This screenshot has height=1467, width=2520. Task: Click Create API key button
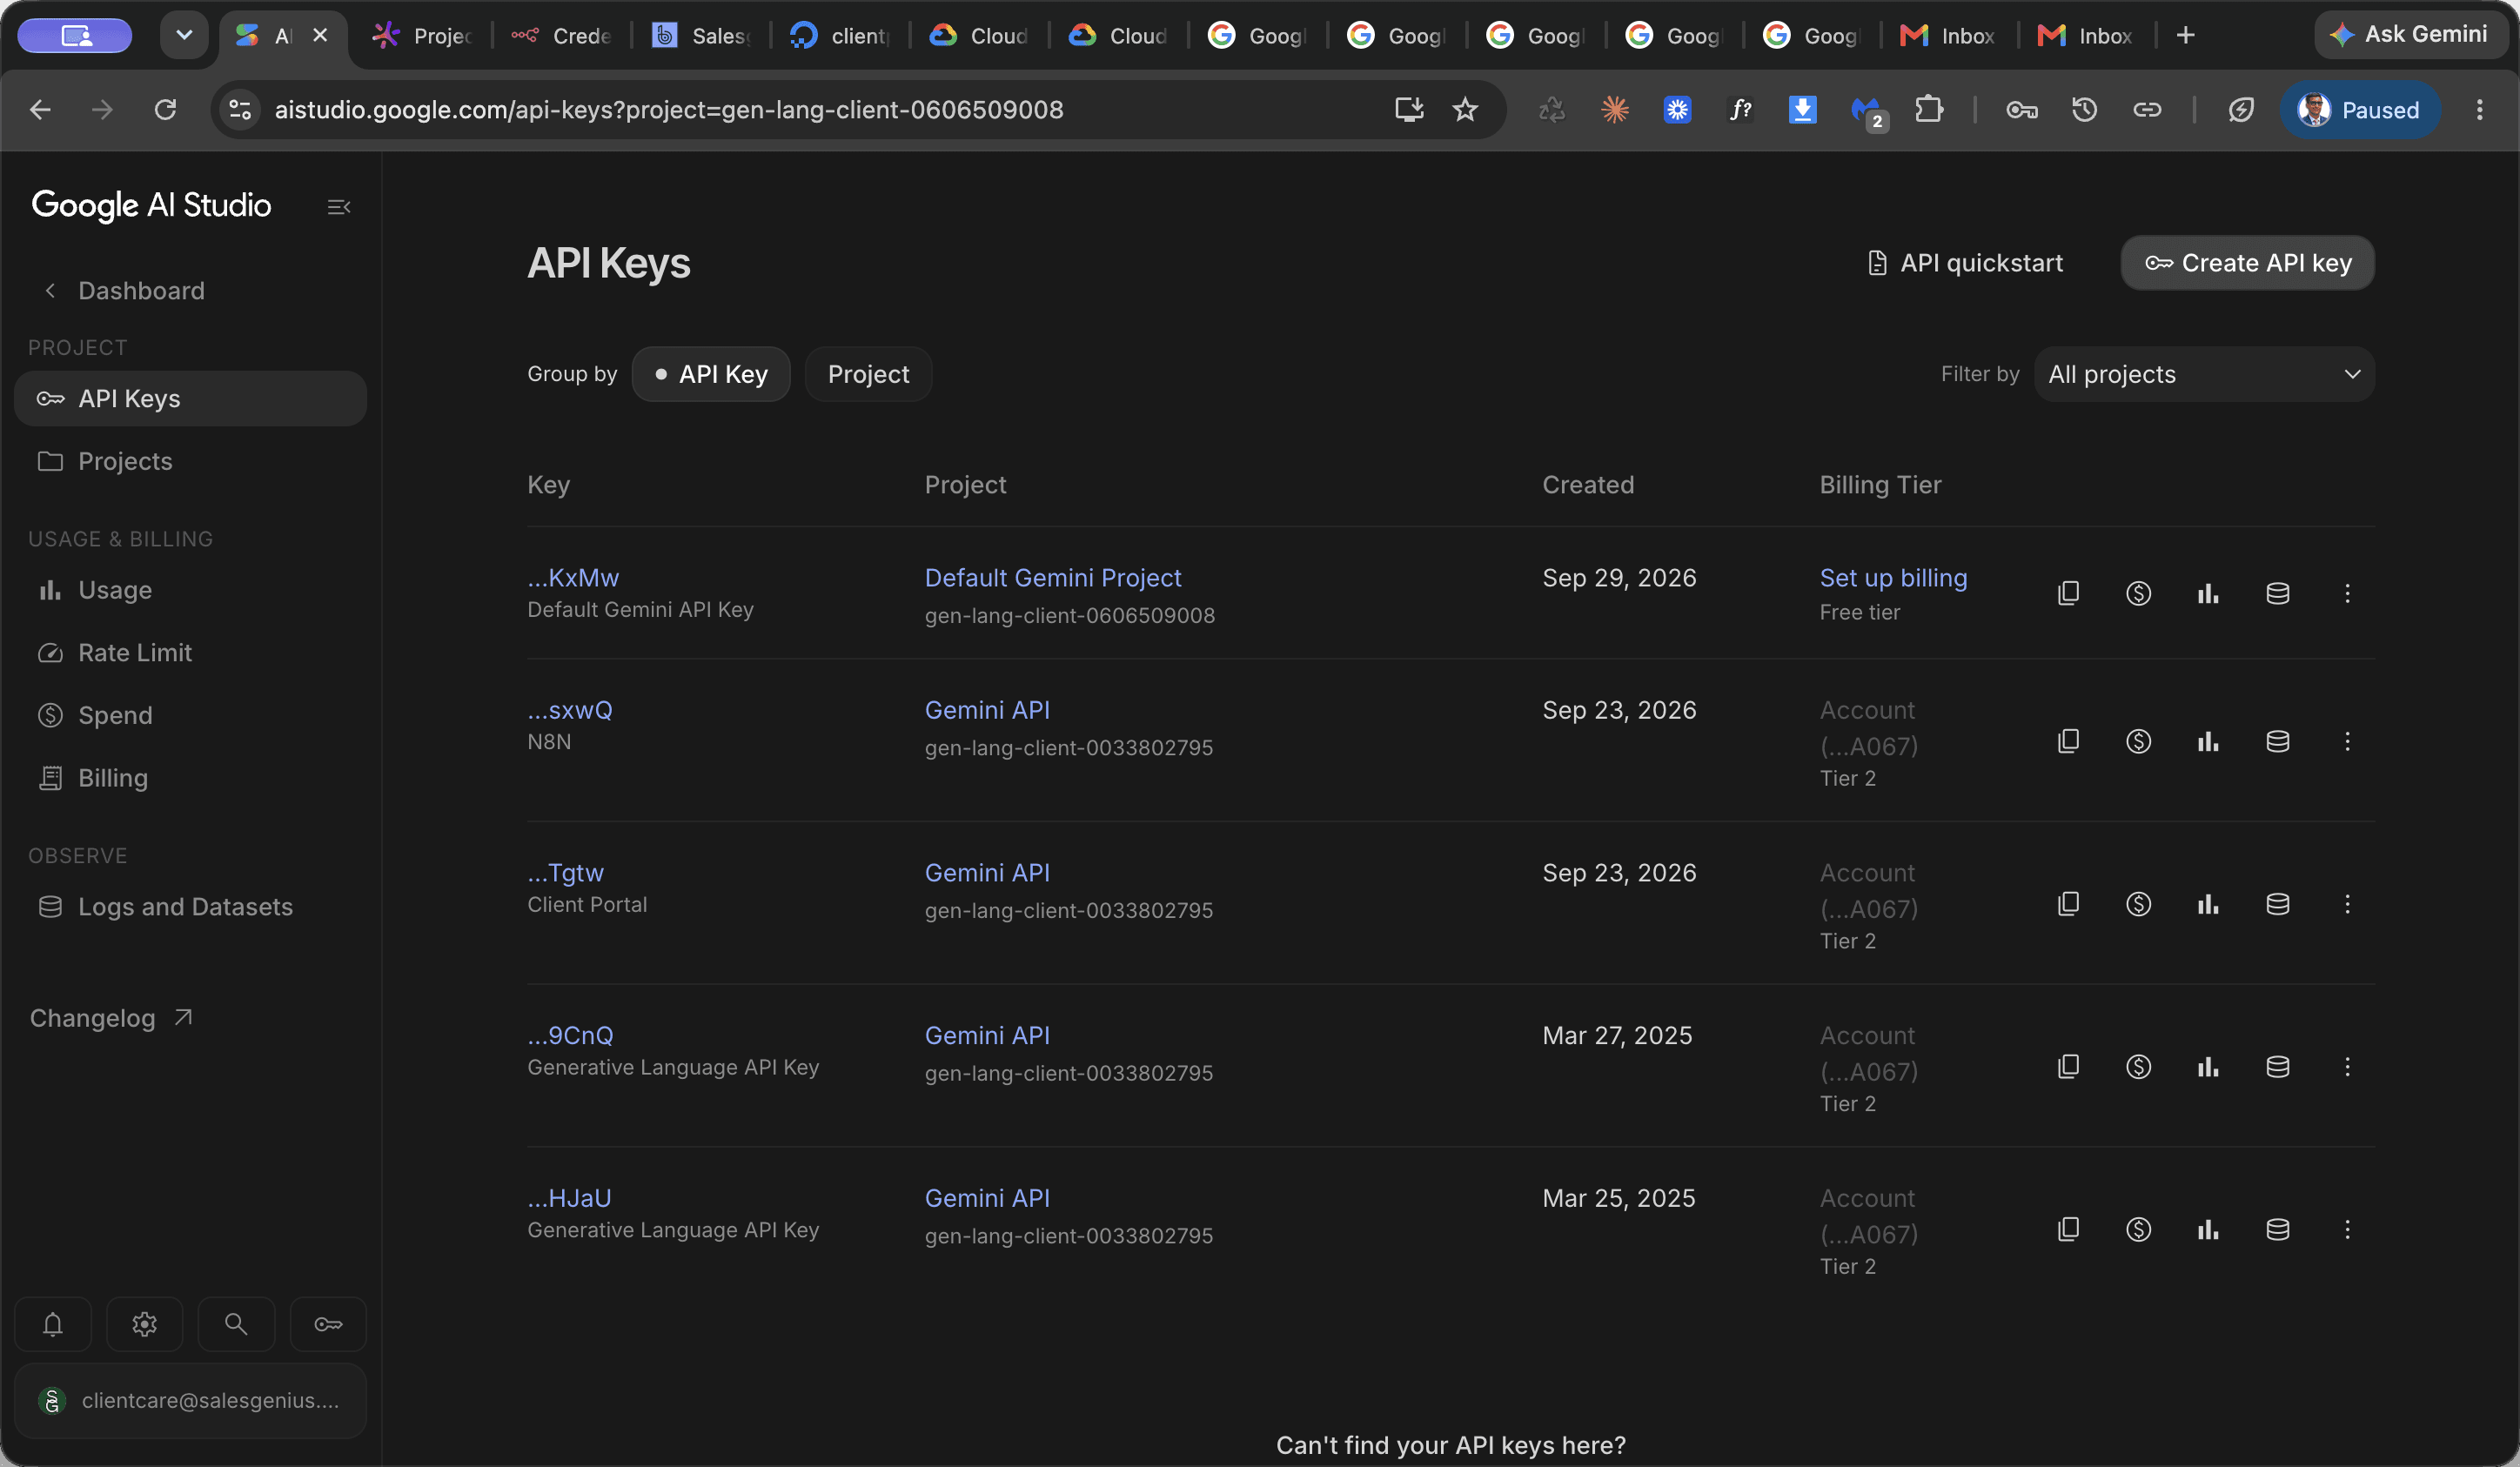(x=2247, y=263)
